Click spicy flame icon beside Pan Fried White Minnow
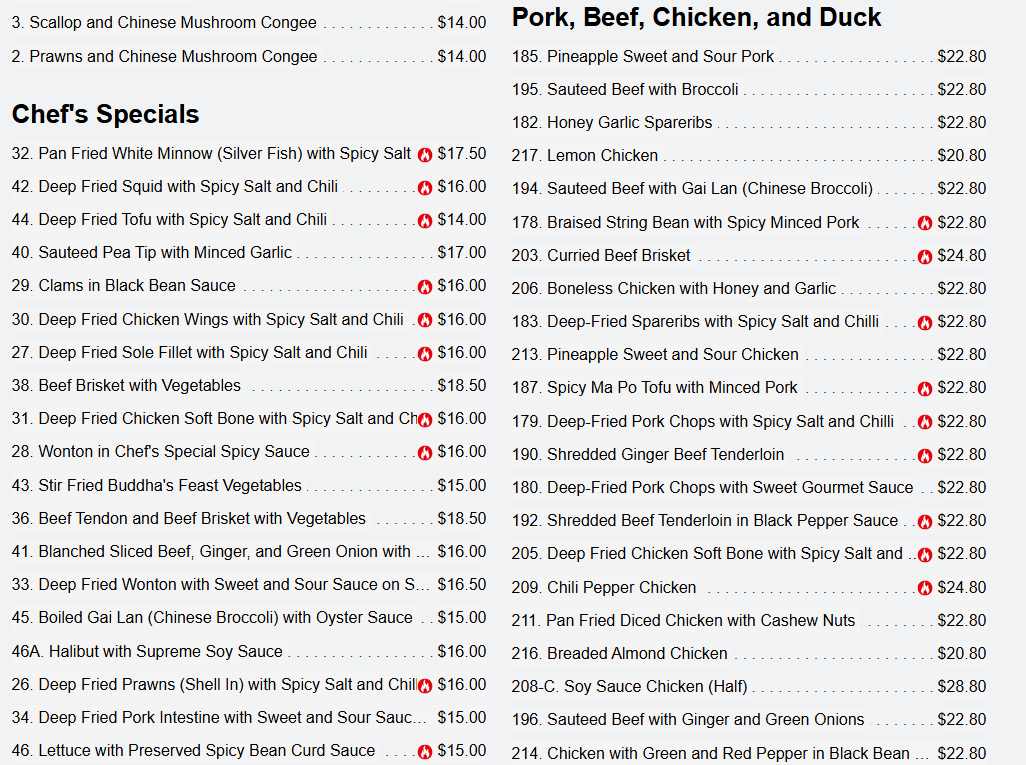The height and width of the screenshot is (765, 1026). (425, 155)
